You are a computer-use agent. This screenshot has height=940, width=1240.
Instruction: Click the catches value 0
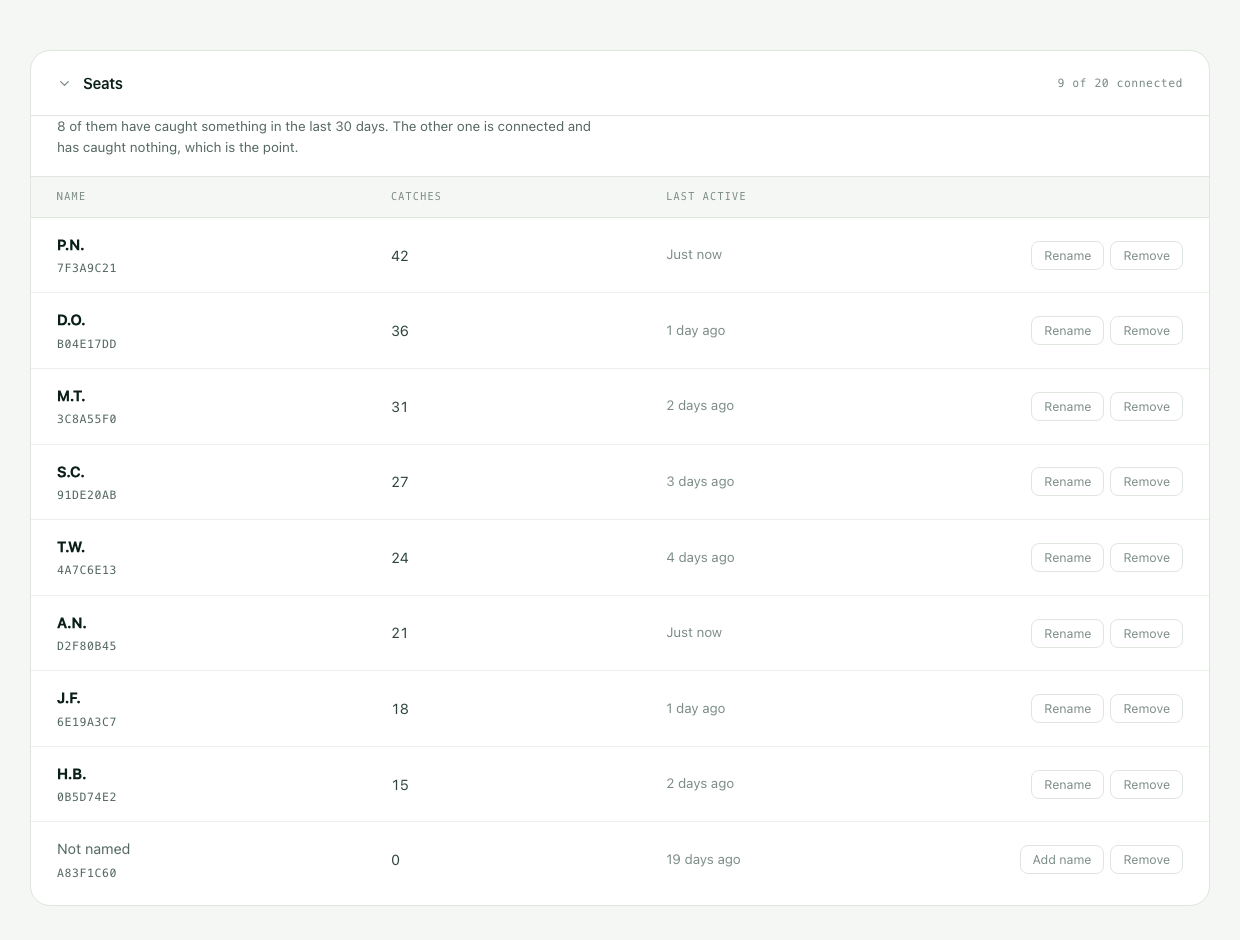[395, 860]
